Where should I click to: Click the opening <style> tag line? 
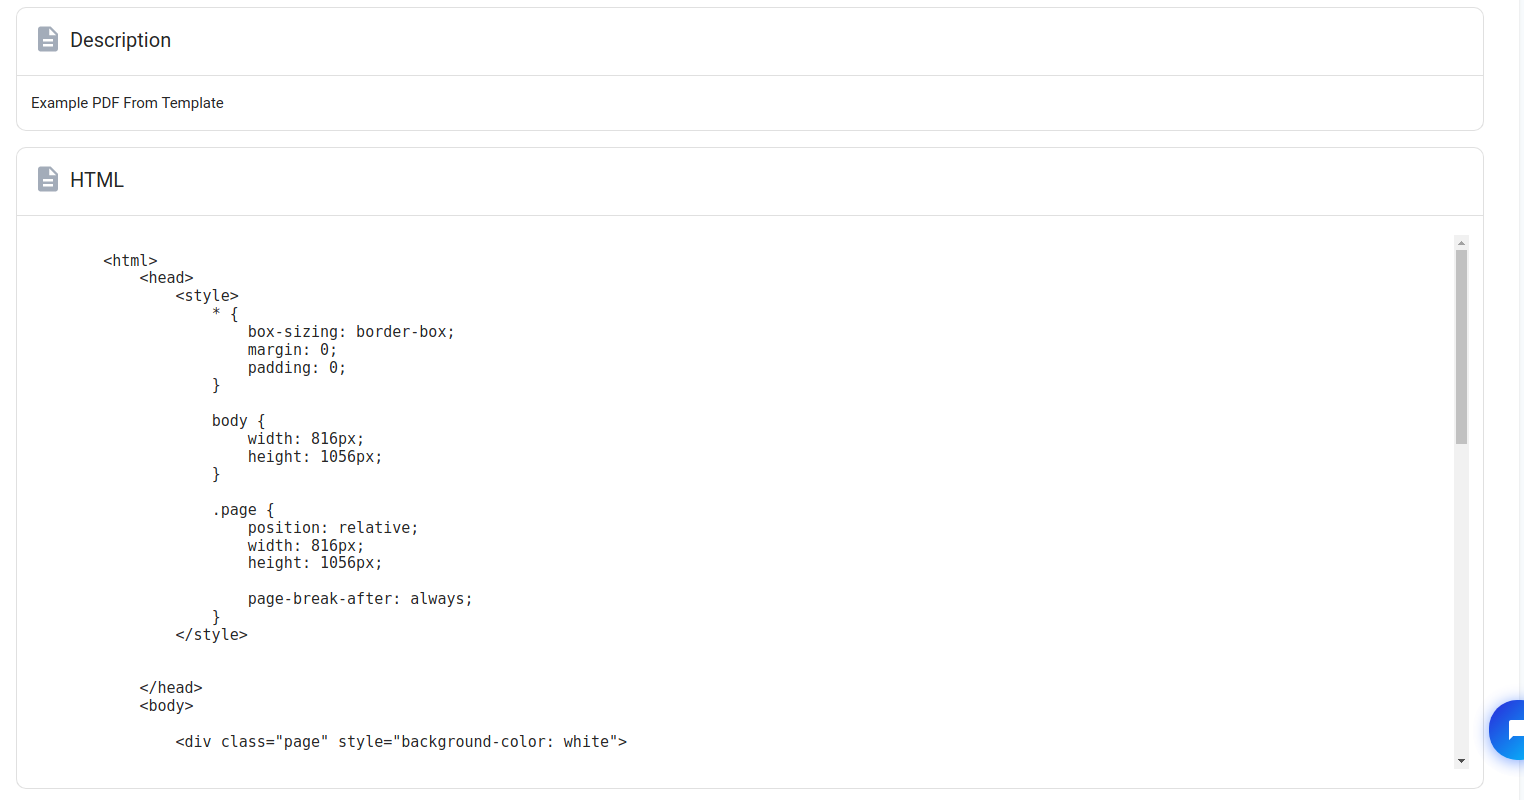click(207, 296)
